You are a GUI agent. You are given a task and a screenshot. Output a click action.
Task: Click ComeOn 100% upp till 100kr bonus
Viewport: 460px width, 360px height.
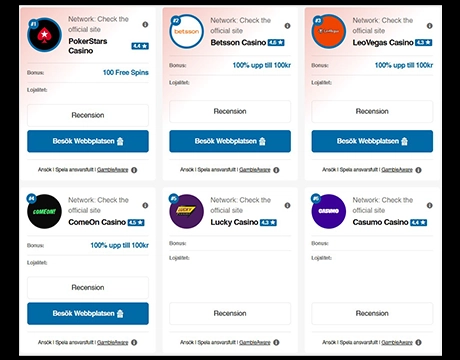120,245
